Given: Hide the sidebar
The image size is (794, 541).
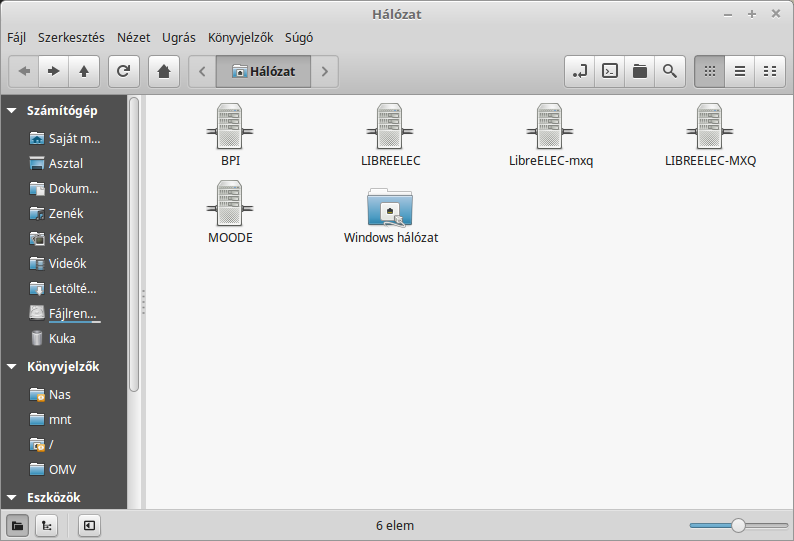Looking at the screenshot, I should pyautogui.click(x=89, y=525).
